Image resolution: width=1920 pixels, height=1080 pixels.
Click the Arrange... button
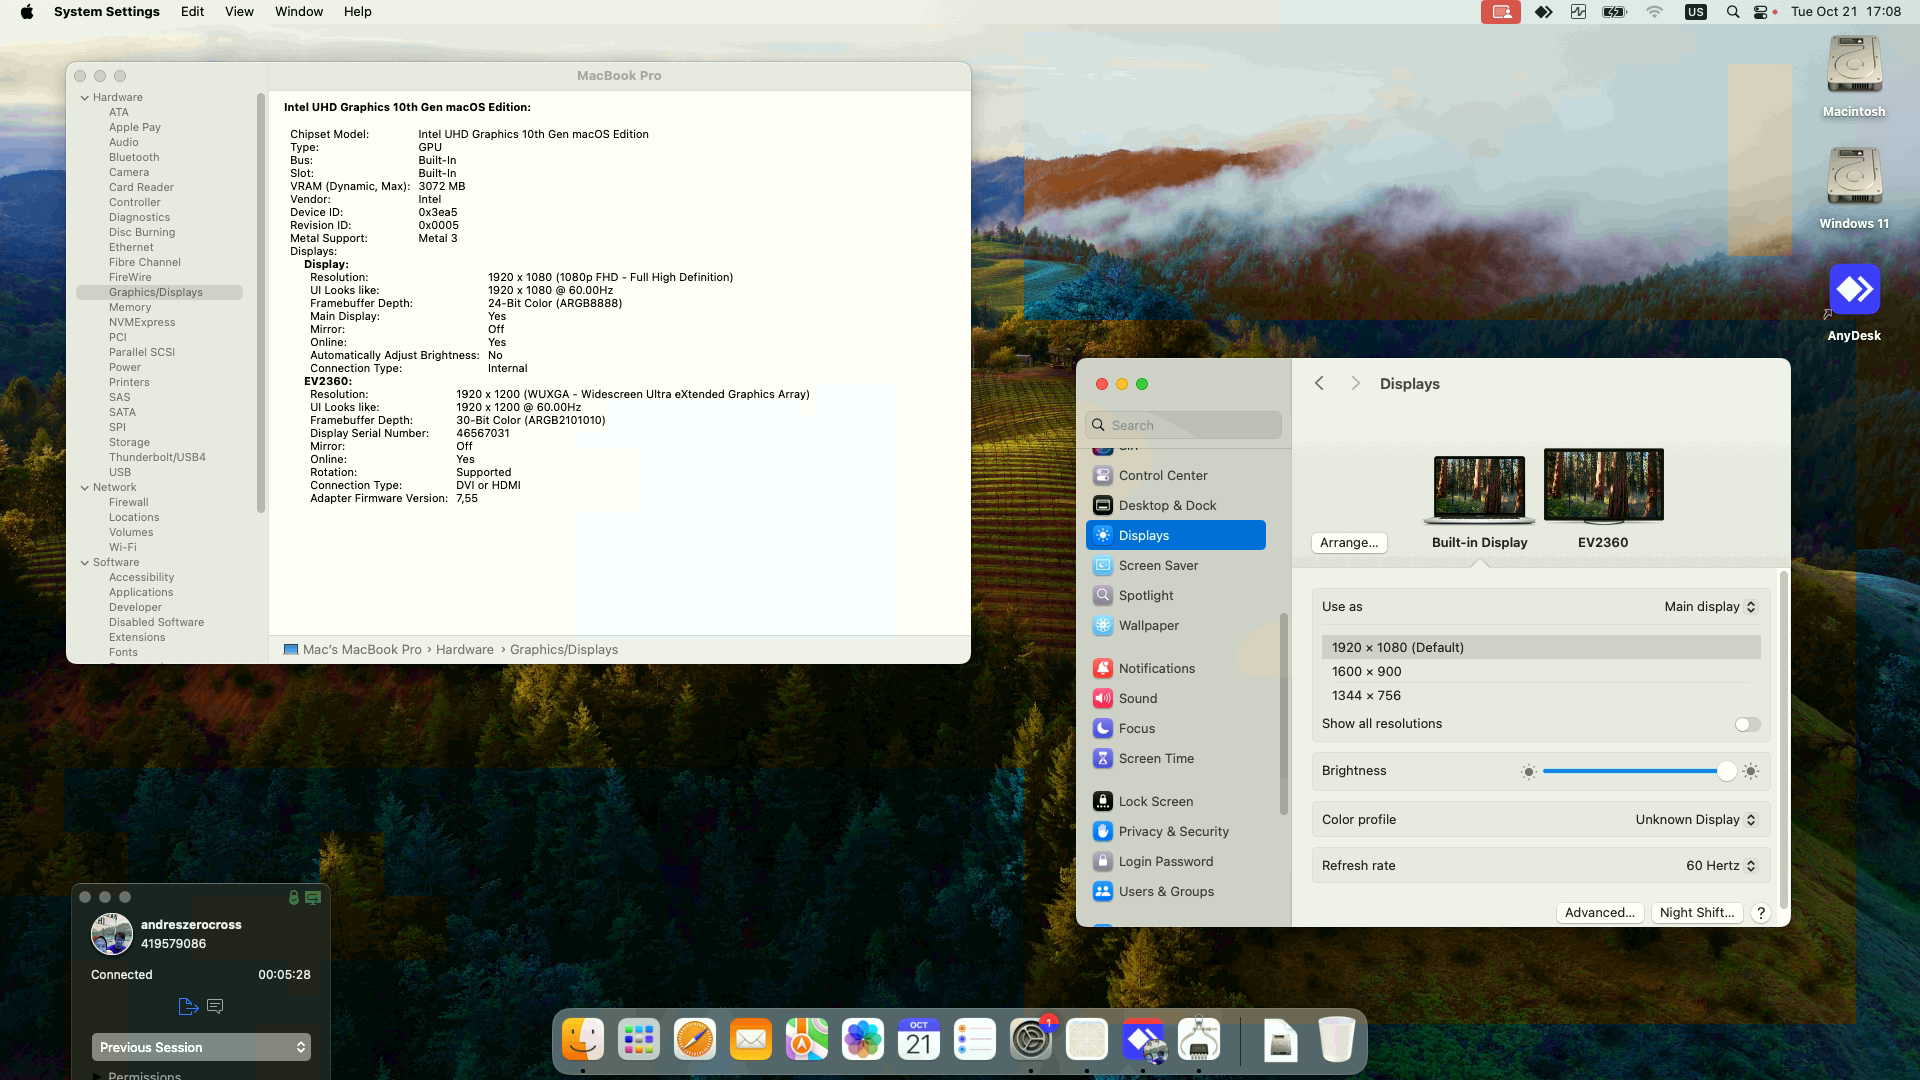click(1348, 542)
